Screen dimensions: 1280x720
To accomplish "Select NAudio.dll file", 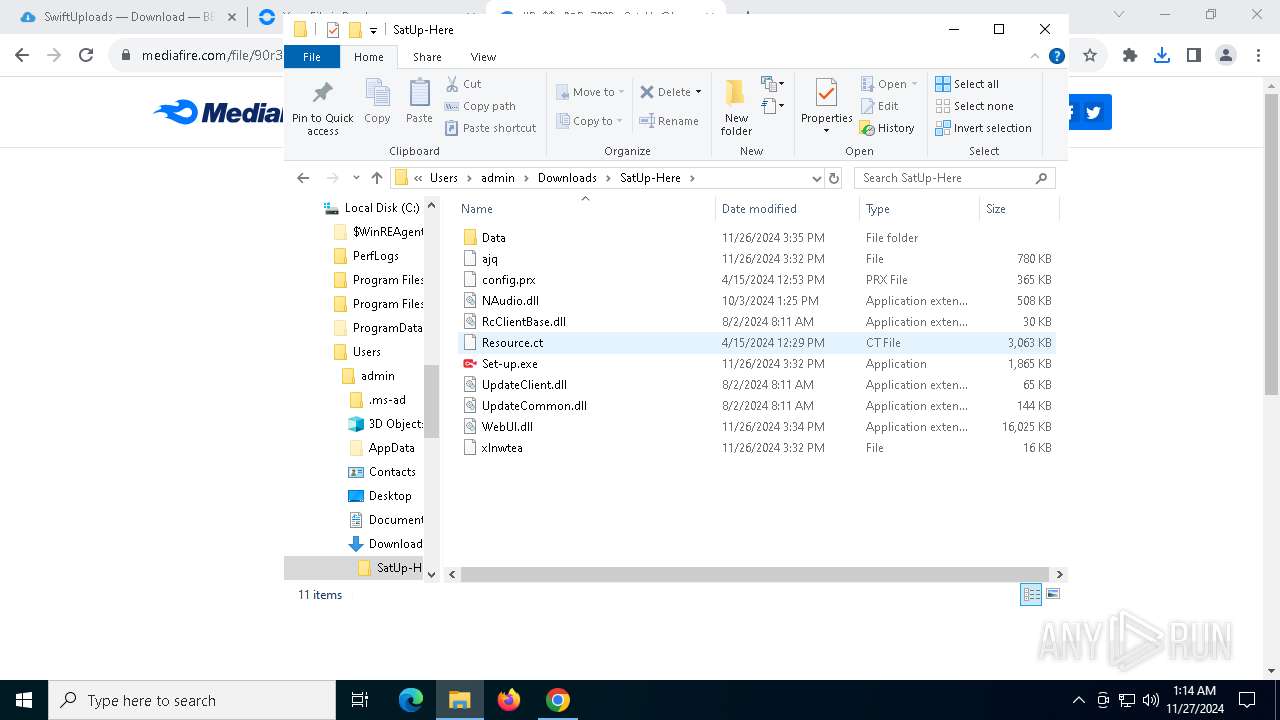I will (x=757, y=301).
